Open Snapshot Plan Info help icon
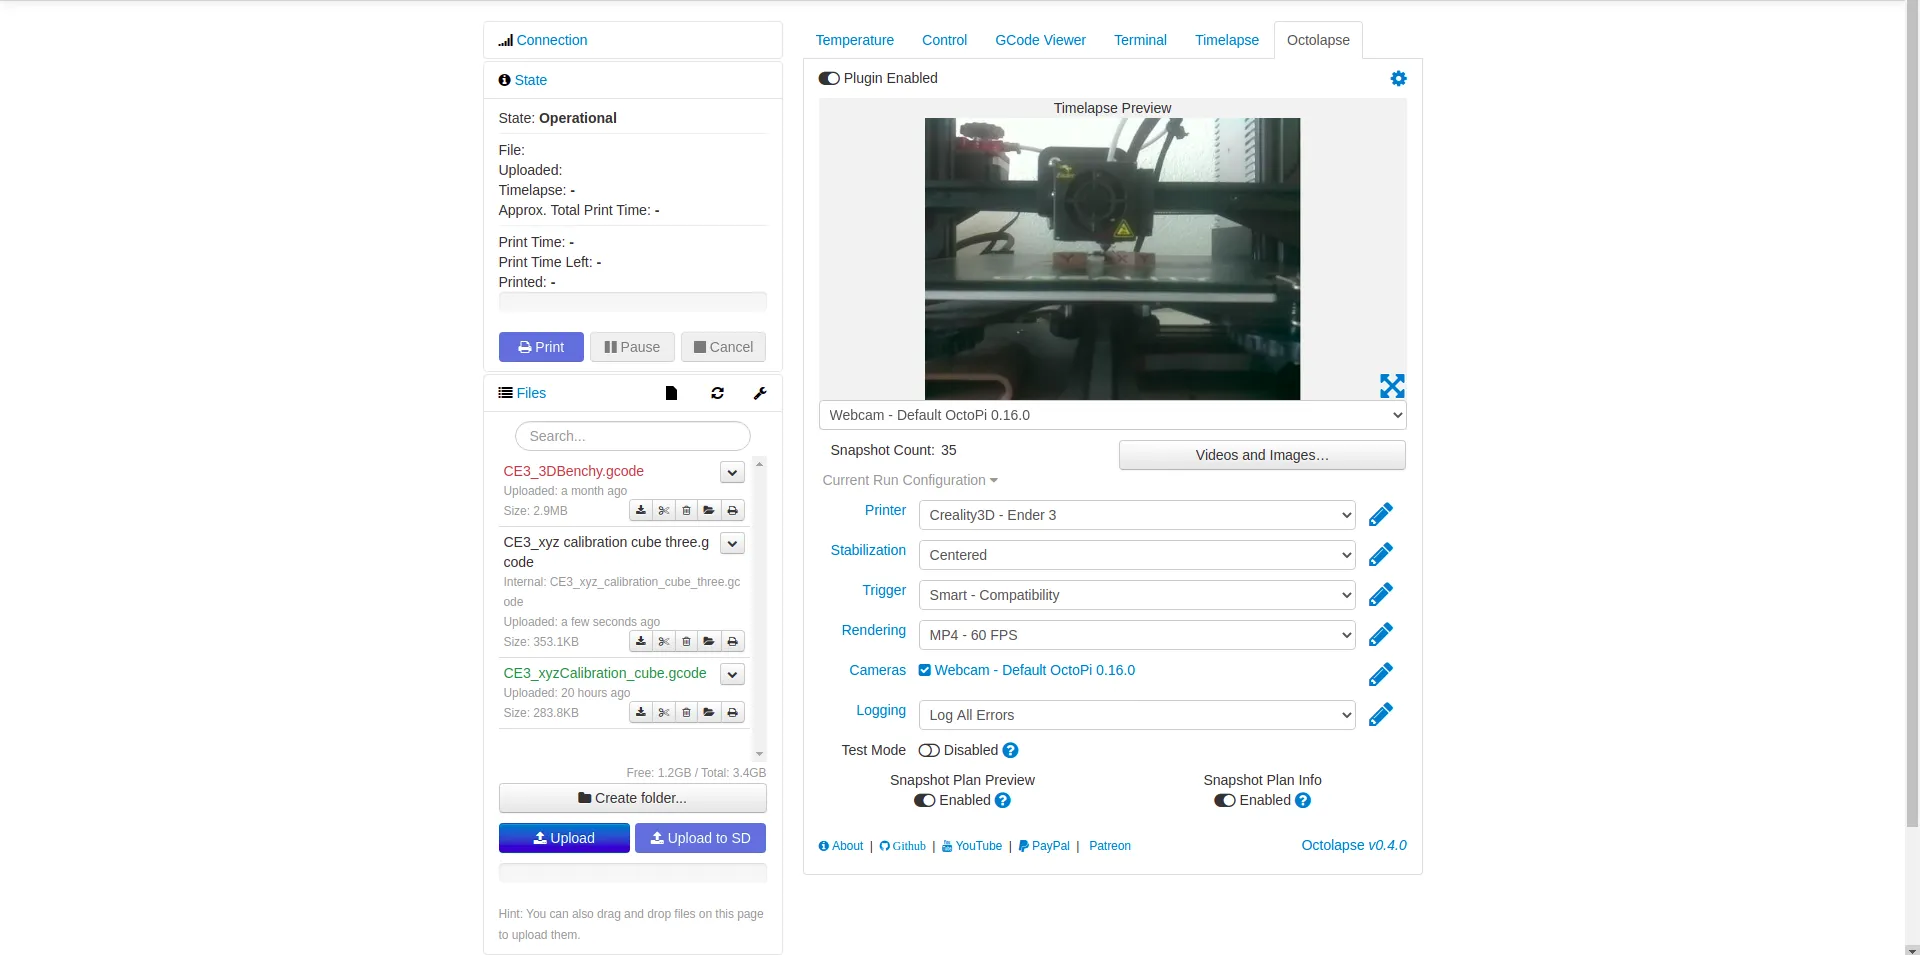1920x955 pixels. (1302, 800)
